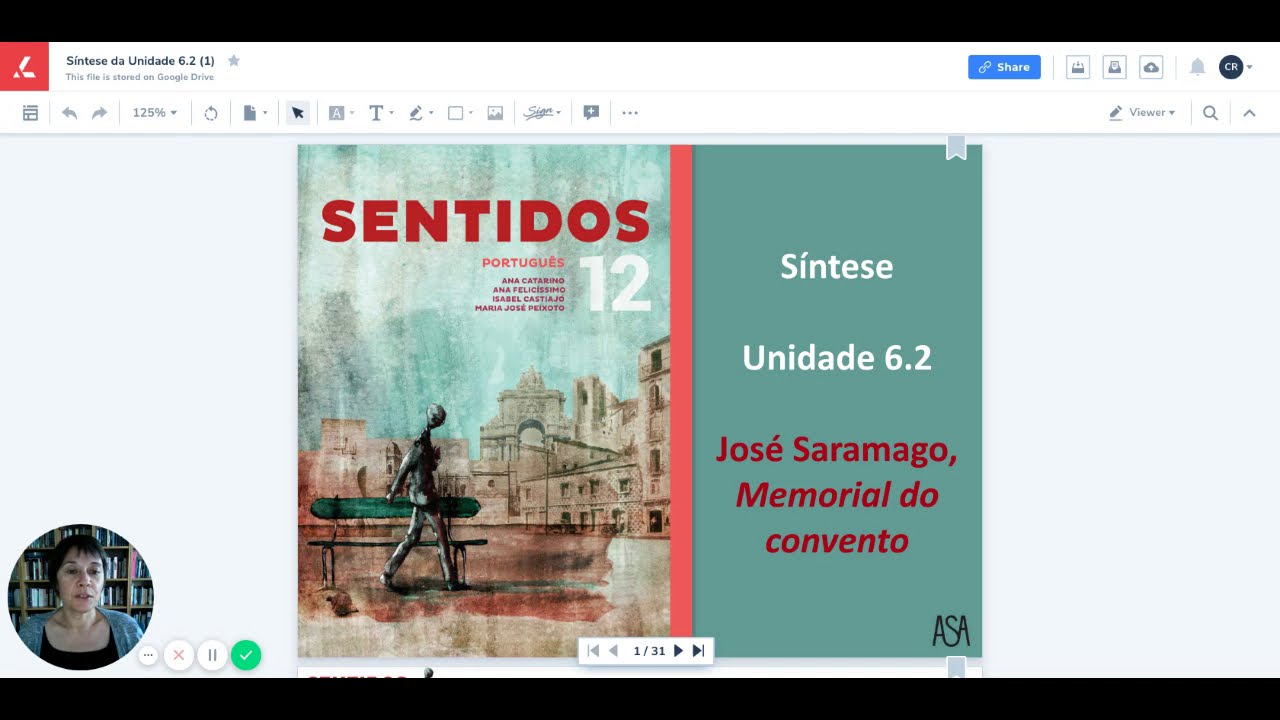Open the CR account menu

pos(1235,67)
